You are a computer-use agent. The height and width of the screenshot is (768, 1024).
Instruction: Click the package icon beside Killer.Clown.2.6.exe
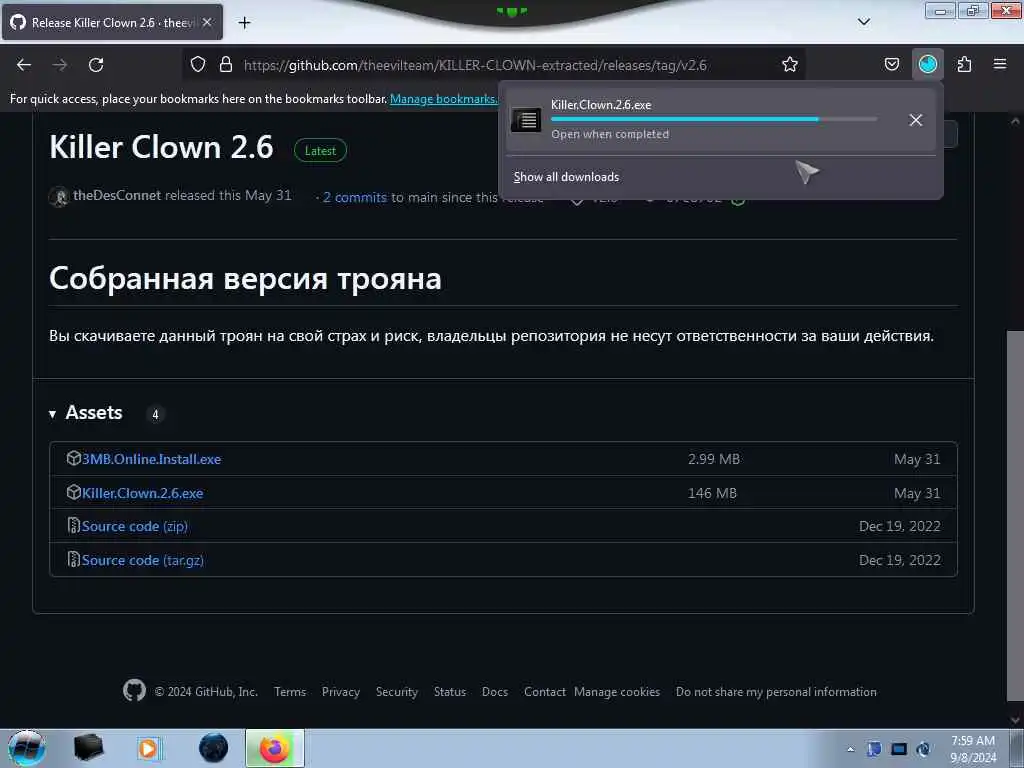point(74,492)
